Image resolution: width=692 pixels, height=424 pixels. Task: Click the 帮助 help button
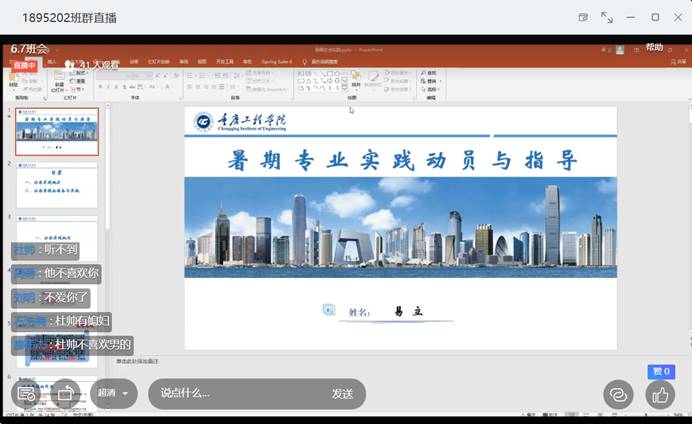(x=654, y=47)
